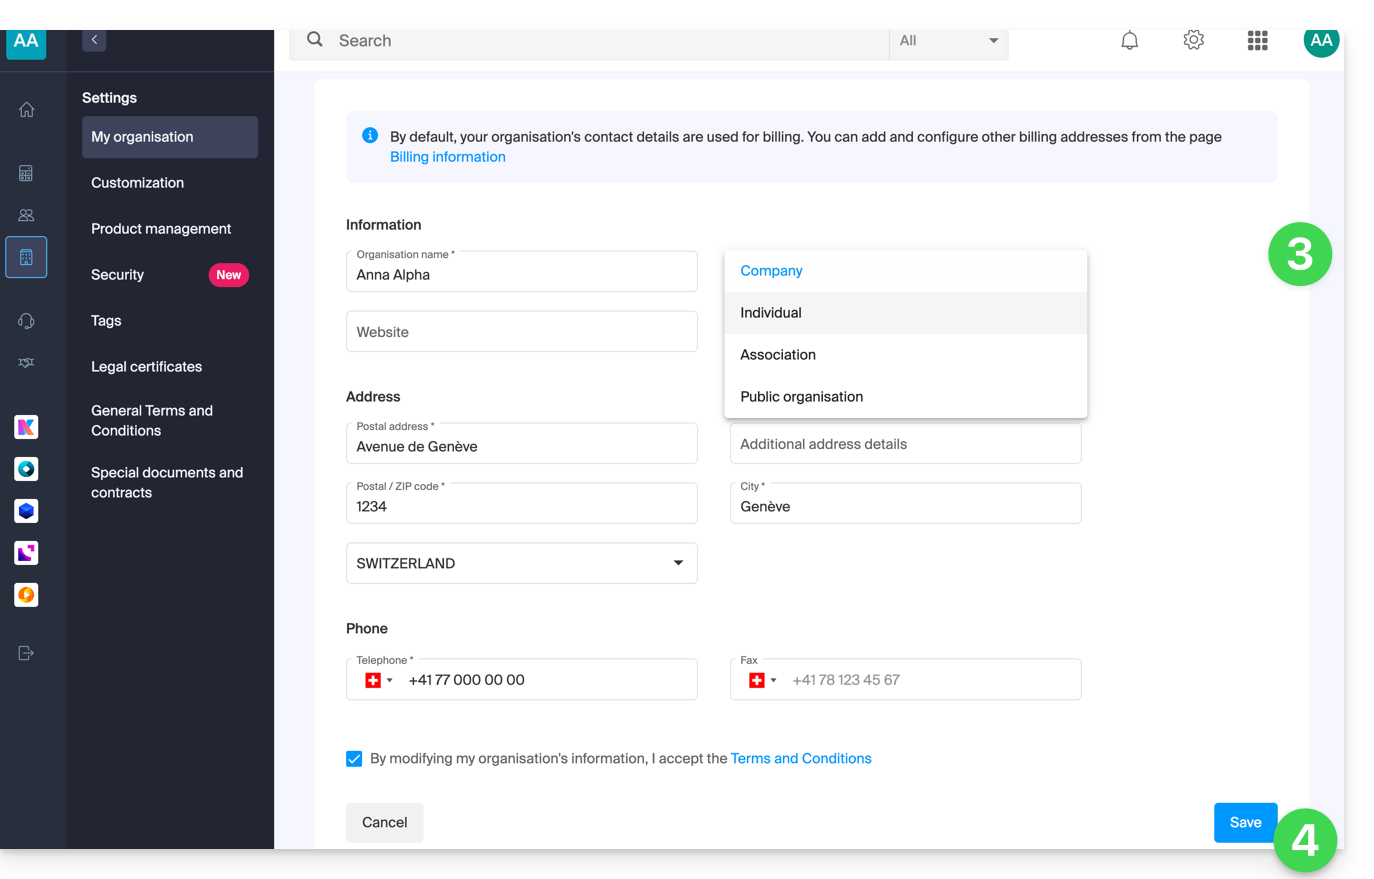
Task: Choose the Association option
Action: 778,355
